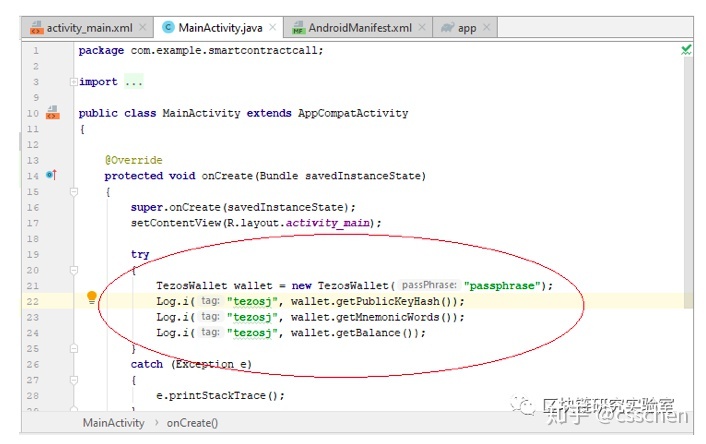Click line number 22 in the gutter
The width and height of the screenshot is (706, 444).
[32, 301]
